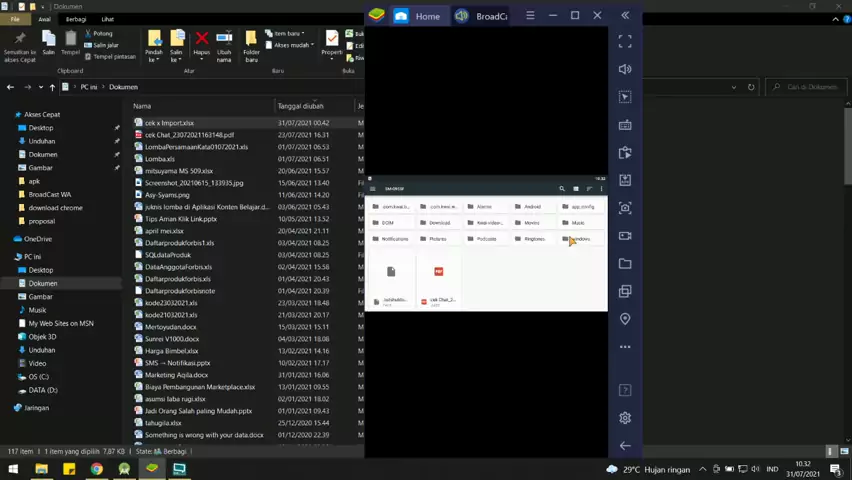
Task: Switch to the Berbagi ribbon tab
Action: 76,19
